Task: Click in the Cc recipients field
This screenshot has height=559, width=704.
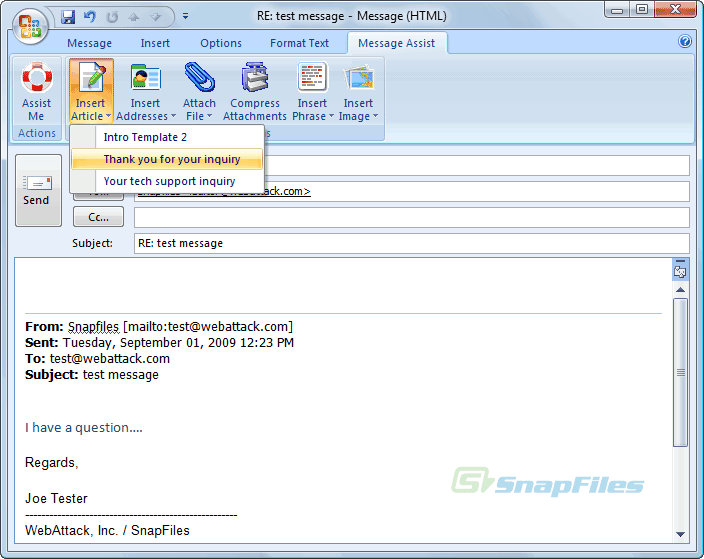Action: (411, 218)
